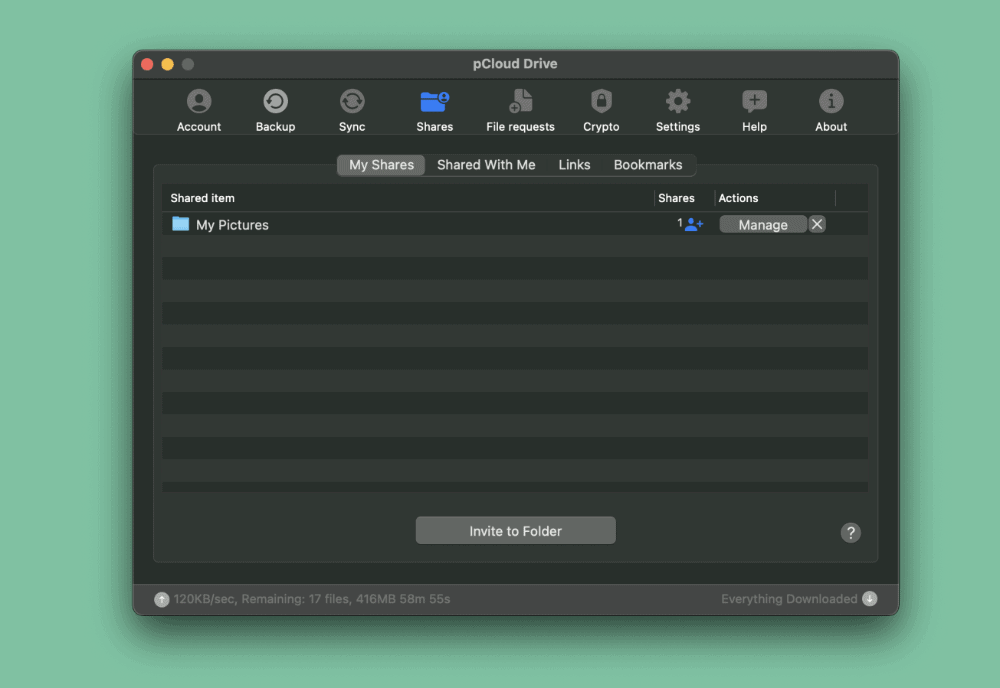Image resolution: width=1000 pixels, height=688 pixels.
Task: Open the Crypto section
Action: 601,110
